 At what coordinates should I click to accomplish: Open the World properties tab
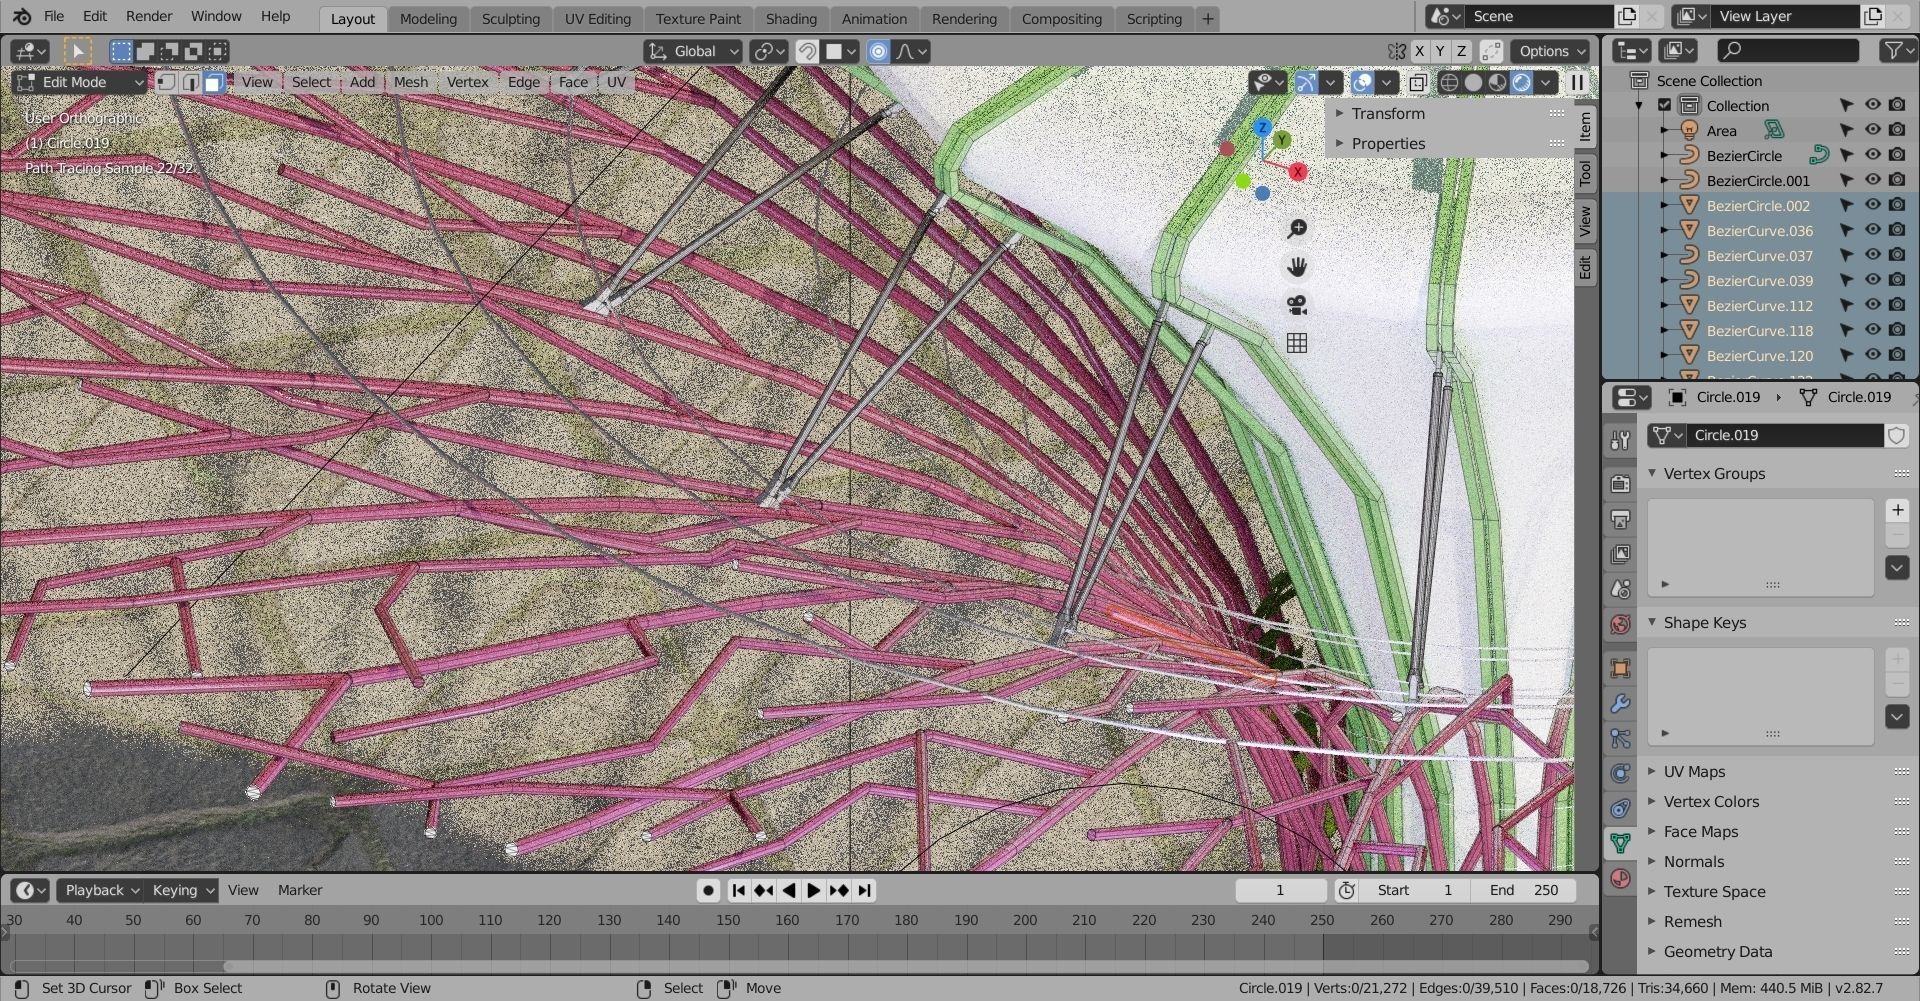[1620, 624]
